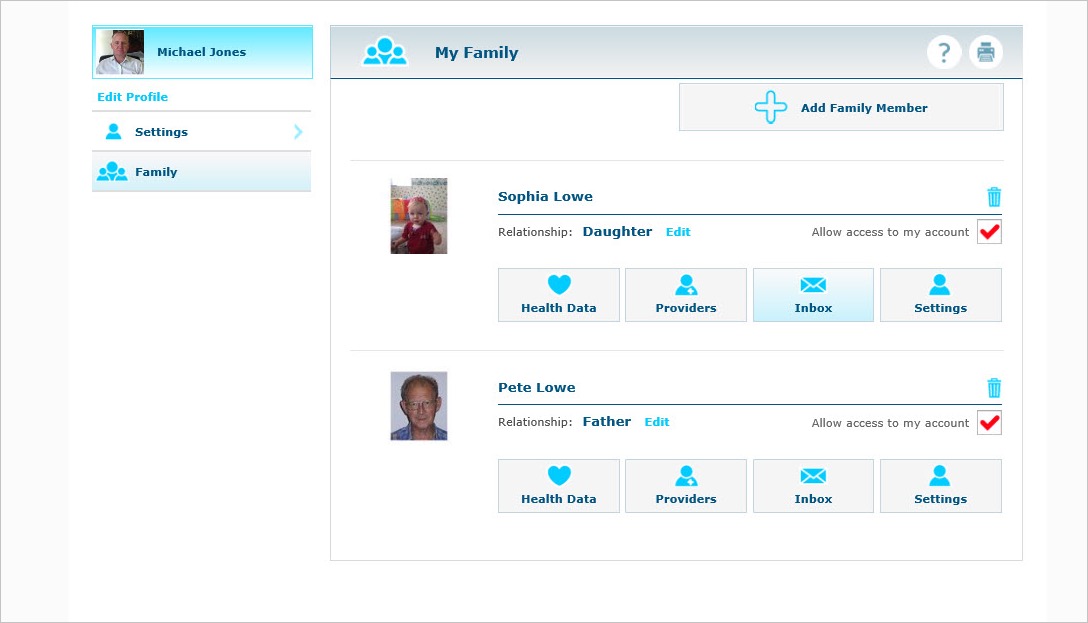The height and width of the screenshot is (623, 1088).
Task: Select the Settings item in sidebar
Action: [201, 132]
